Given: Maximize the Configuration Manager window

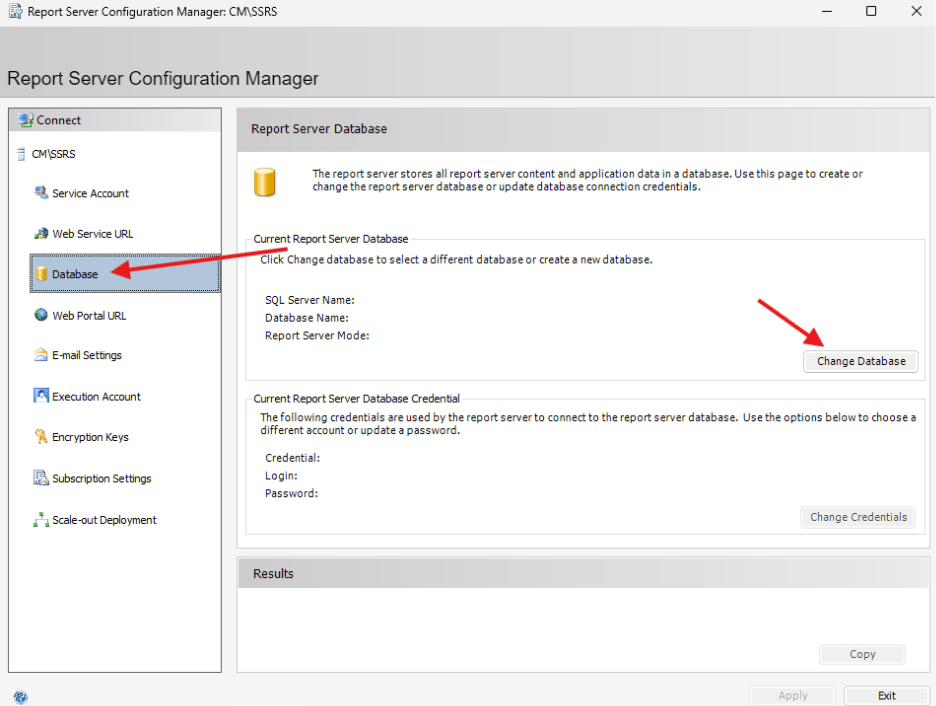Looking at the screenshot, I should [871, 12].
